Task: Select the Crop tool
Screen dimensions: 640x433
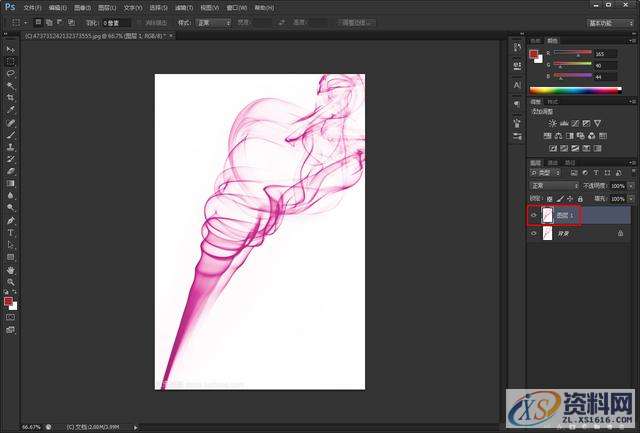Action: [11, 98]
